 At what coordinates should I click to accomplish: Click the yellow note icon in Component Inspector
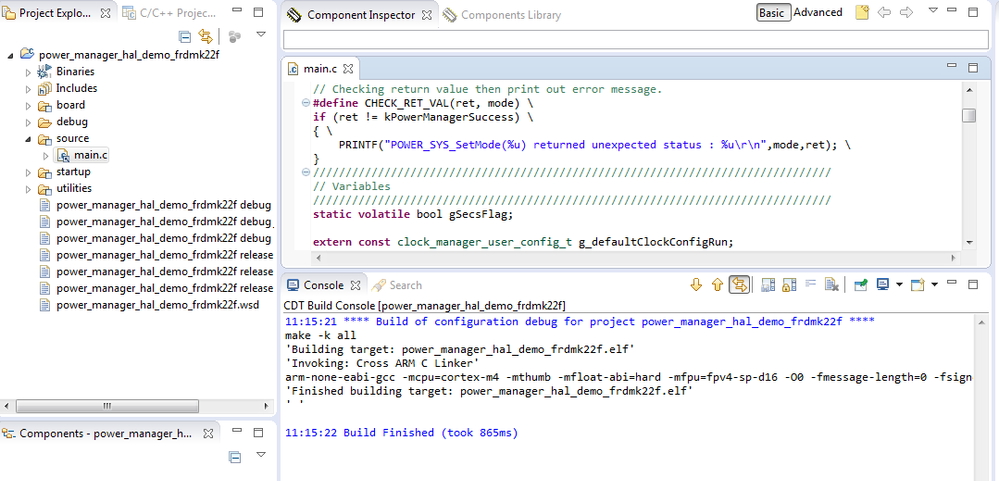861,13
